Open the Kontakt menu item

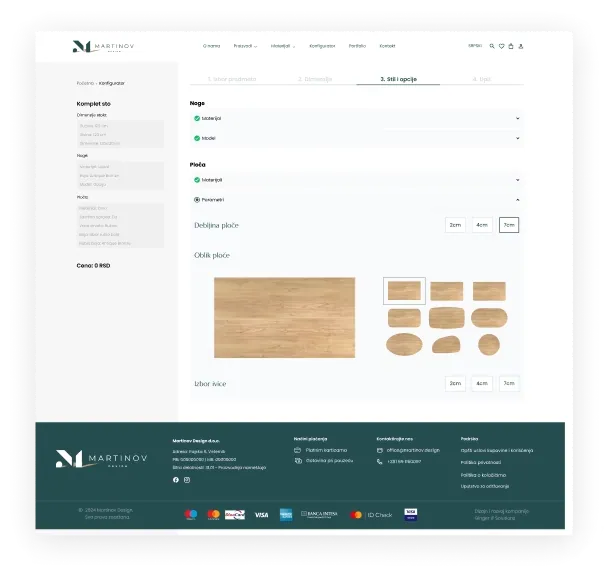[387, 46]
